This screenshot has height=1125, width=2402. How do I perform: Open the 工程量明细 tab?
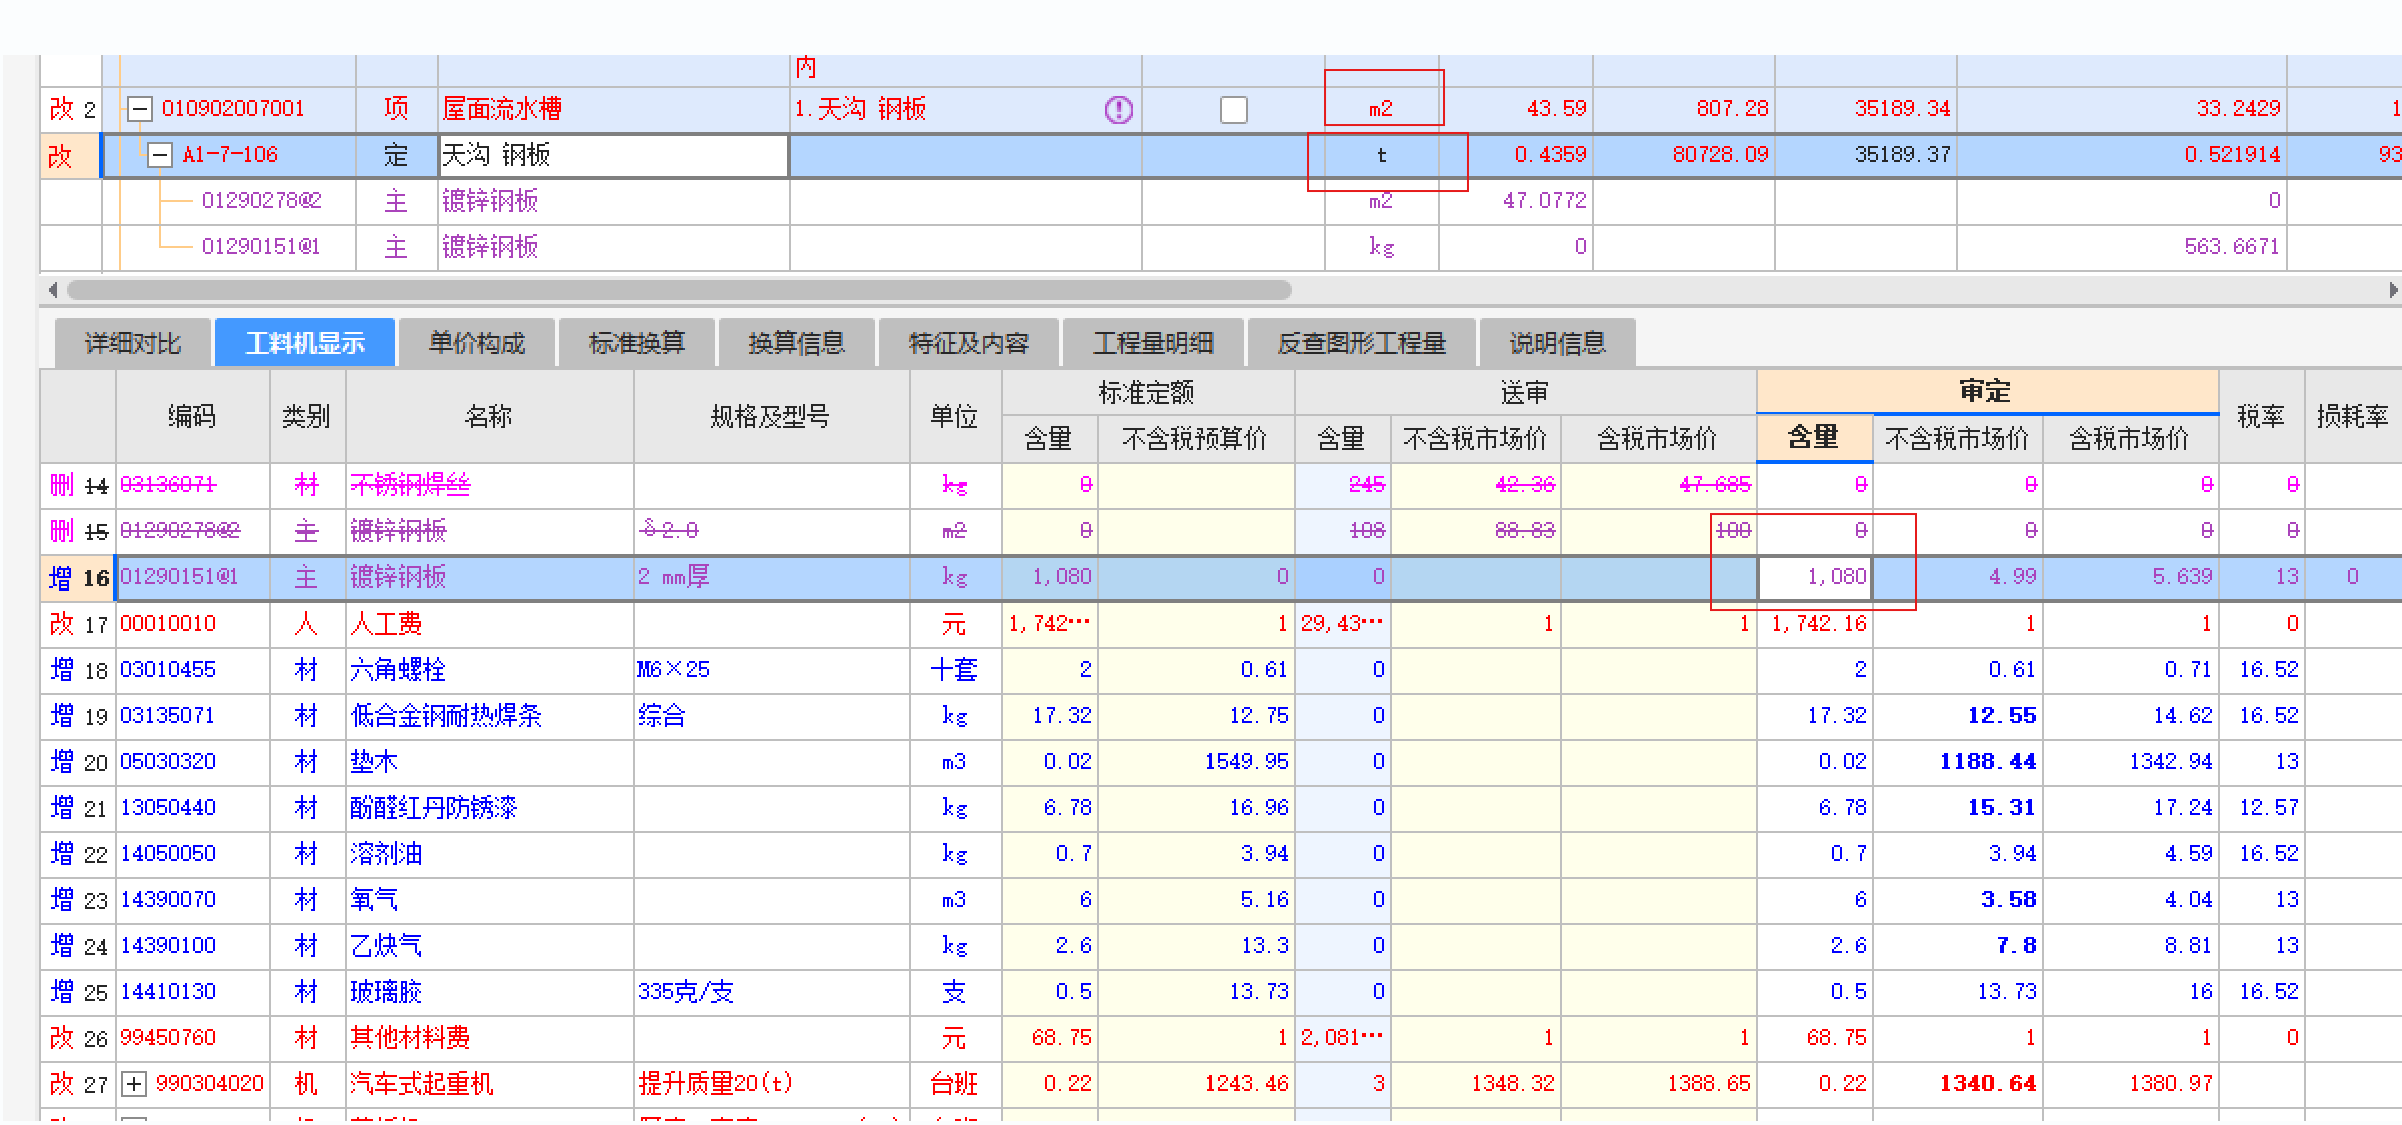[1153, 343]
